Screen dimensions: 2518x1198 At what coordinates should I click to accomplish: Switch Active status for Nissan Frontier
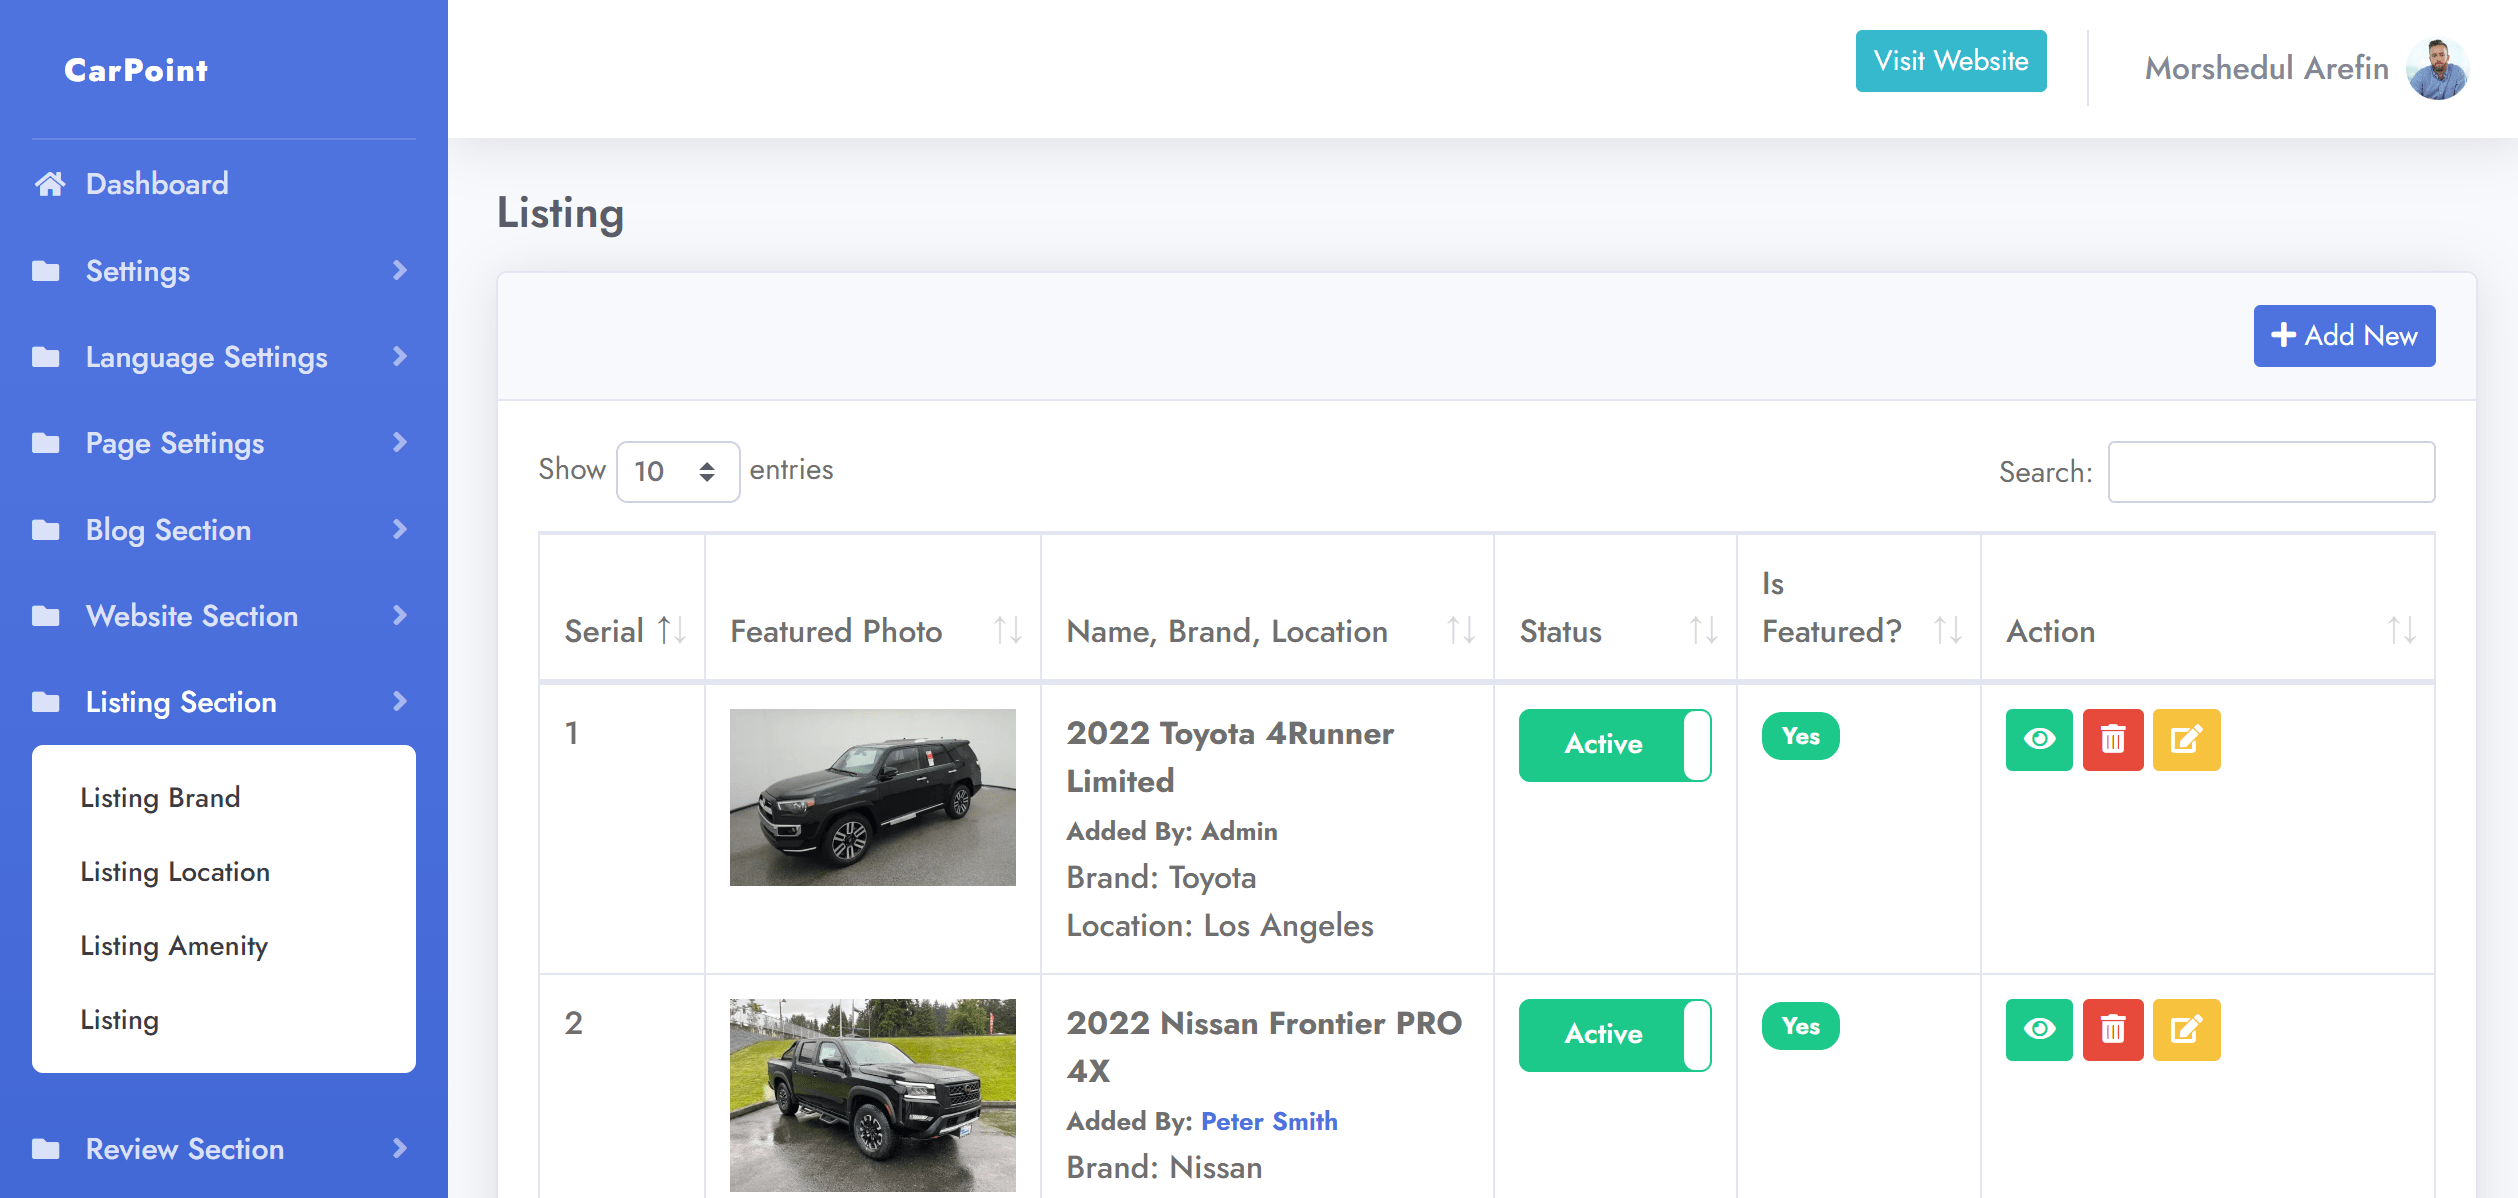point(1615,1034)
